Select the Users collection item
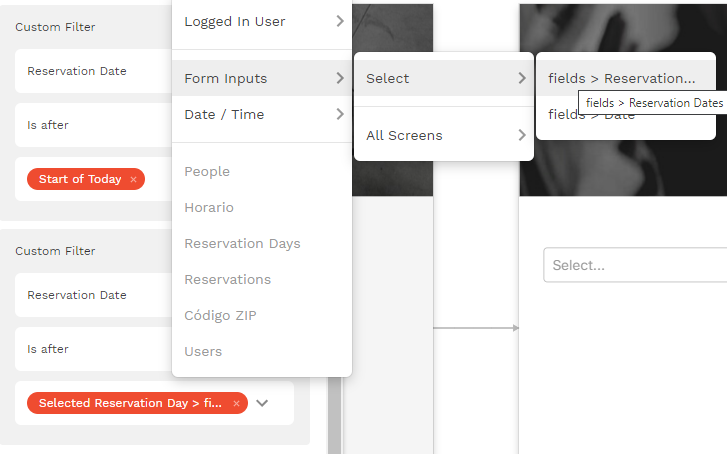The width and height of the screenshot is (727, 454). tap(203, 352)
